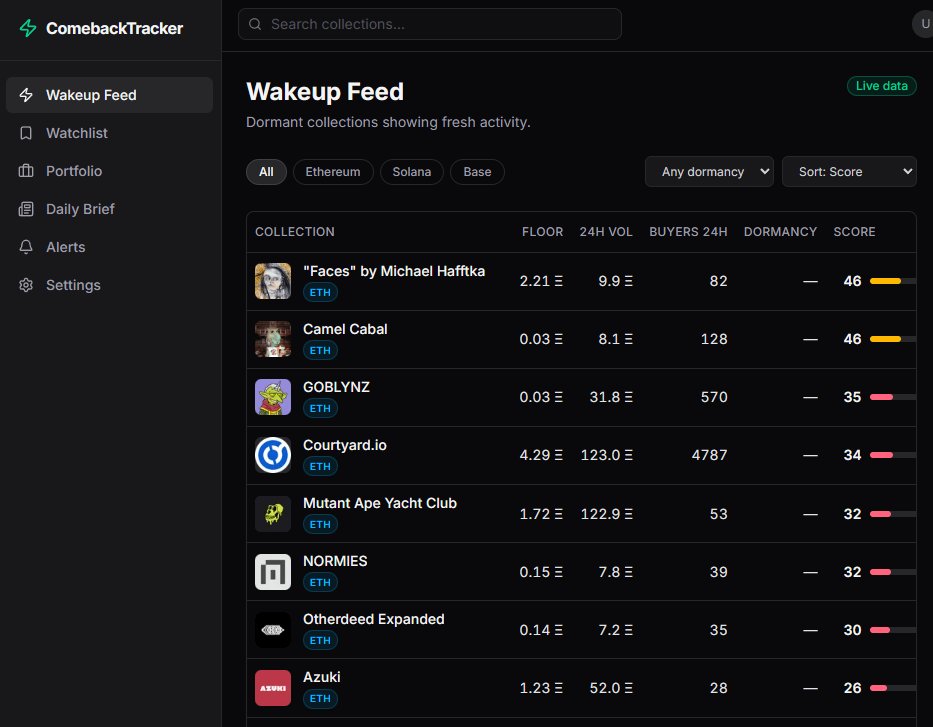Click the Camel Cabal collection image
Viewport: 933px width, 727px height.
coord(273,339)
